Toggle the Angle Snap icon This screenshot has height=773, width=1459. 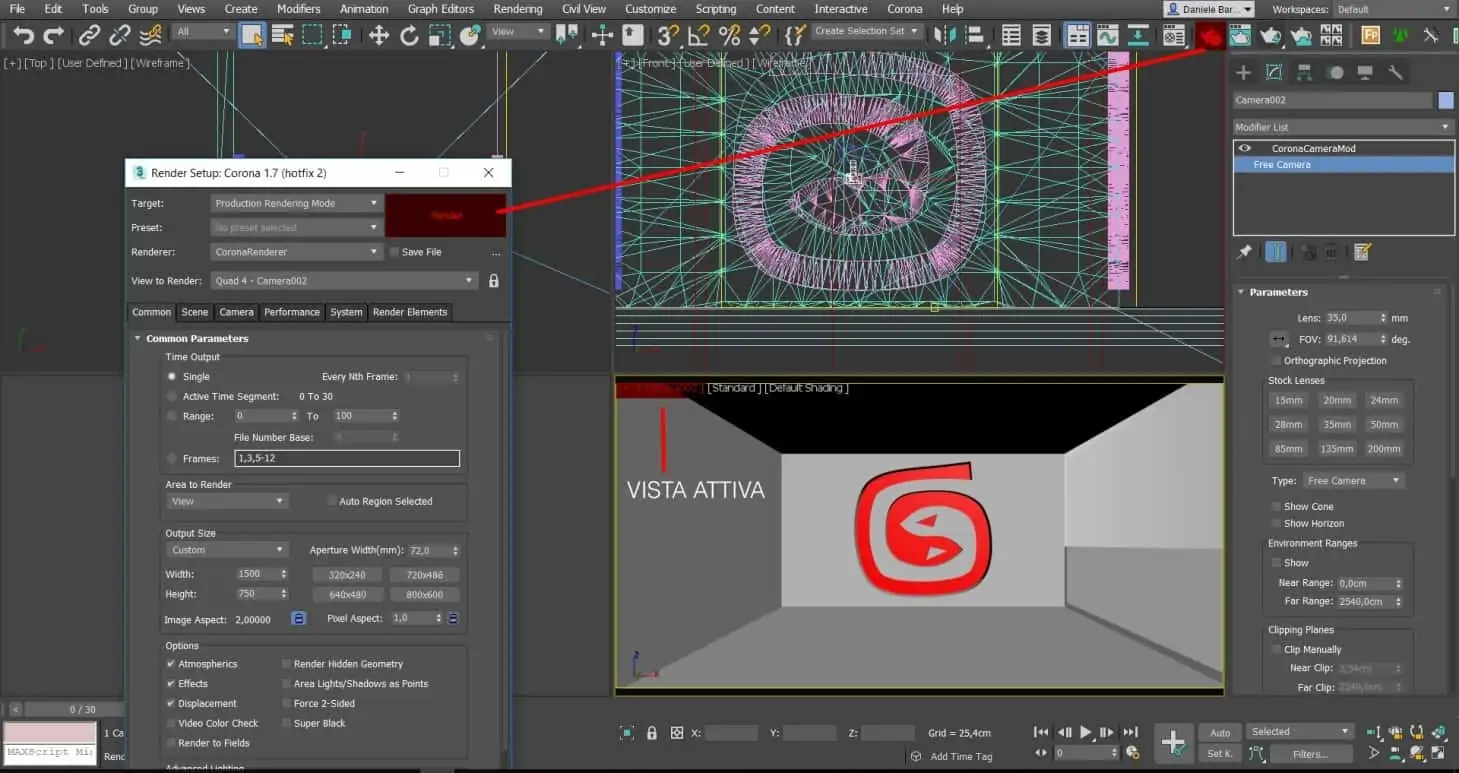pyautogui.click(x=699, y=36)
